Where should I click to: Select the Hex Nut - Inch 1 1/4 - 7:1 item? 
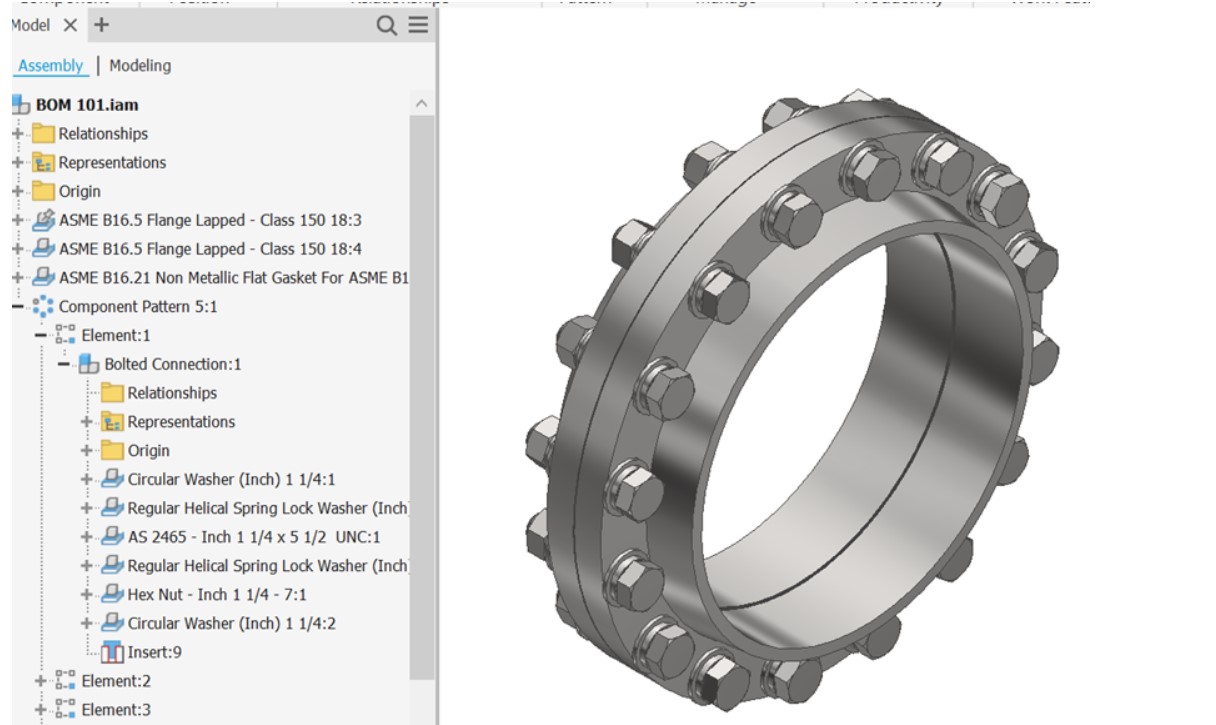click(x=217, y=595)
